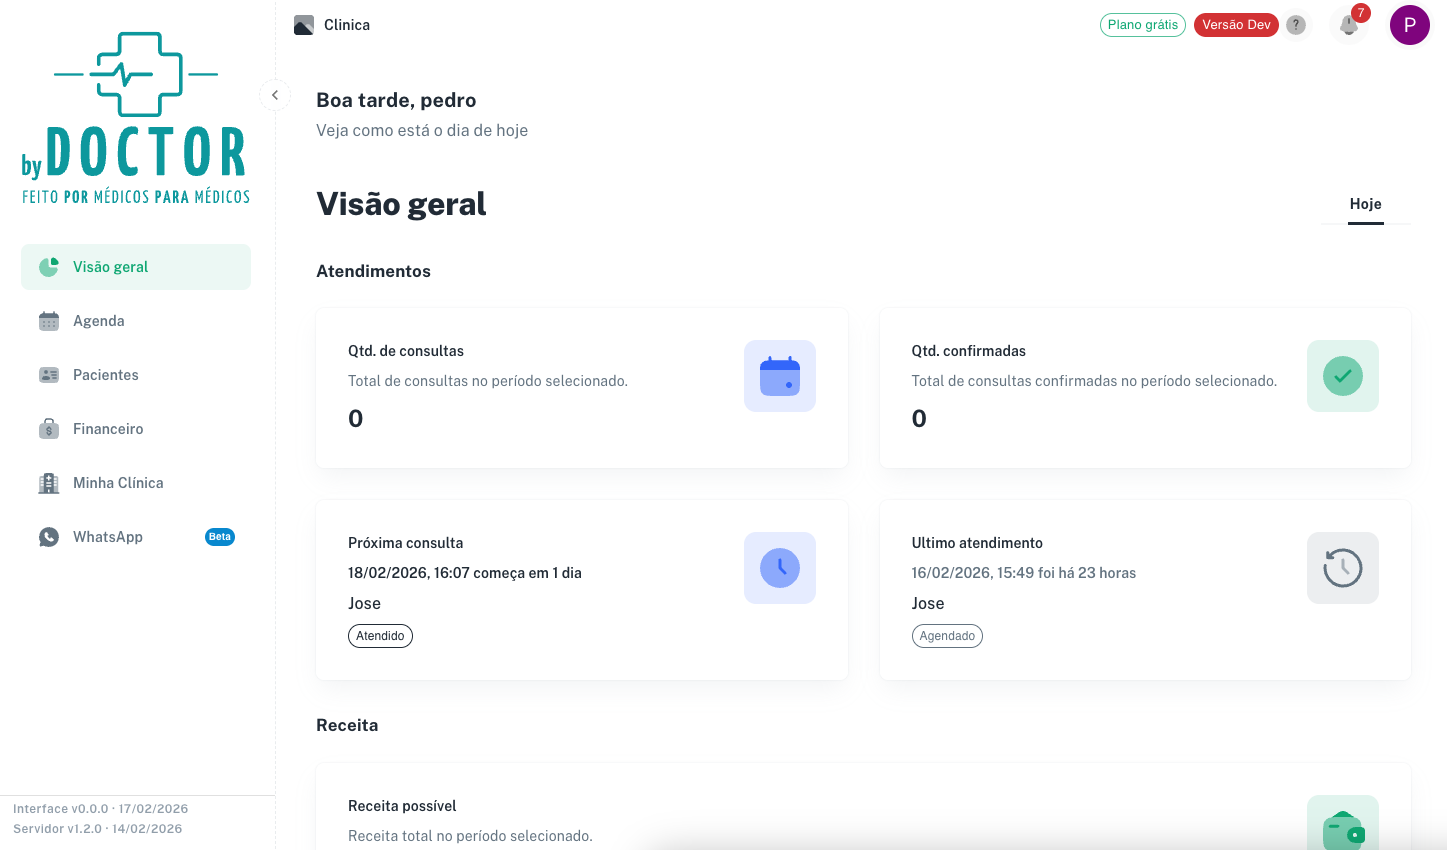Open the WhatsApp Beta section
Screen dimensions: 1447x850
[108, 537]
